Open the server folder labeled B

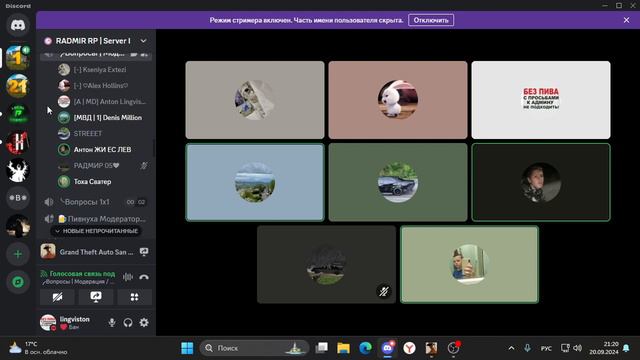18,198
